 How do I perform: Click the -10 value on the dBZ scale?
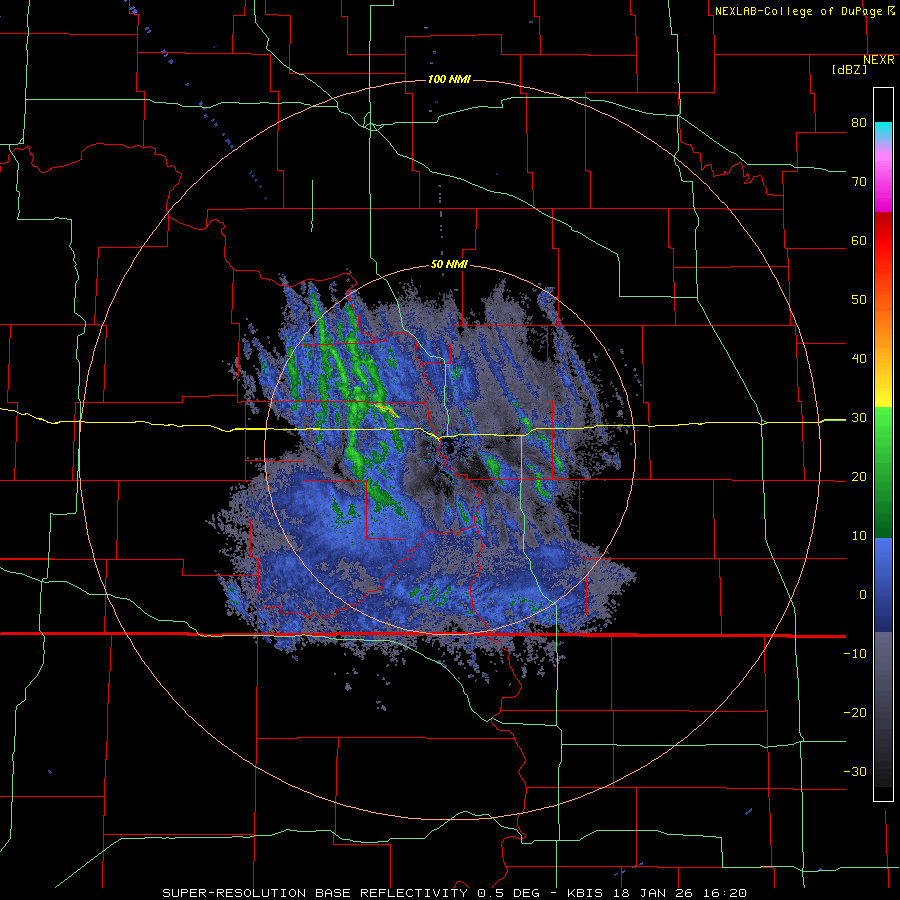[855, 654]
